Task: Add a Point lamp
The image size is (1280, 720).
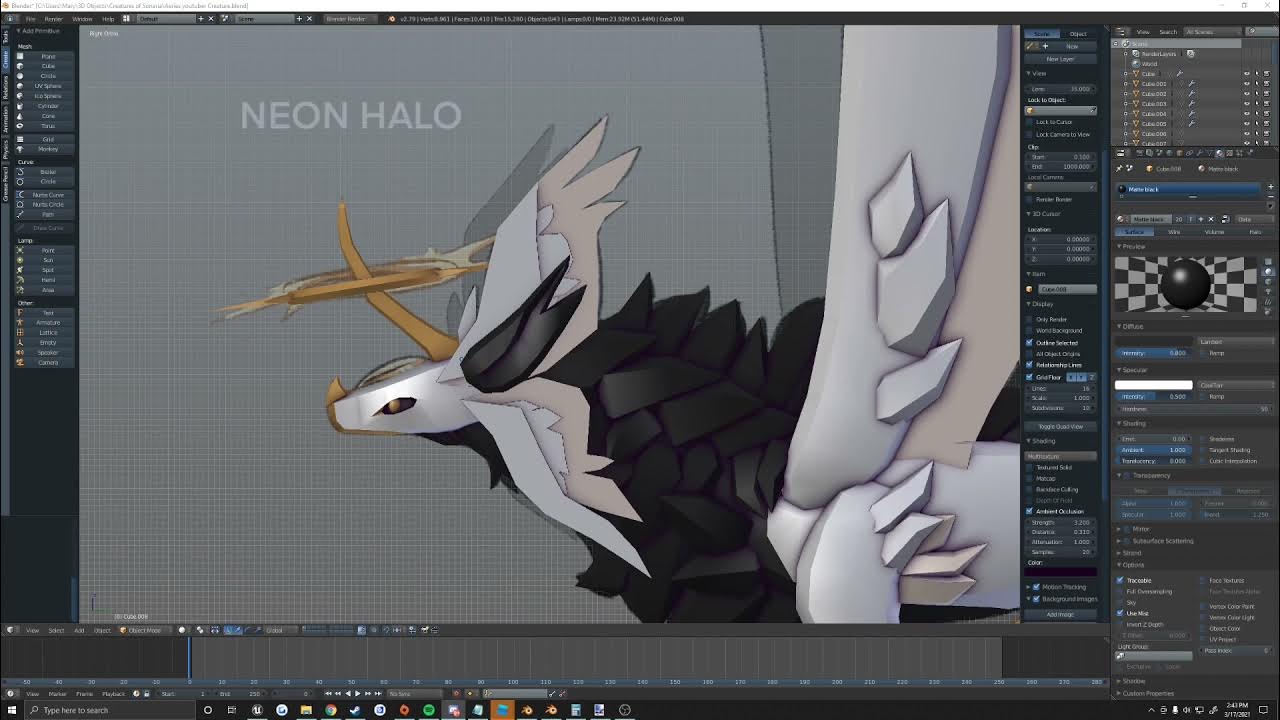Action: pyautogui.click(x=47, y=250)
